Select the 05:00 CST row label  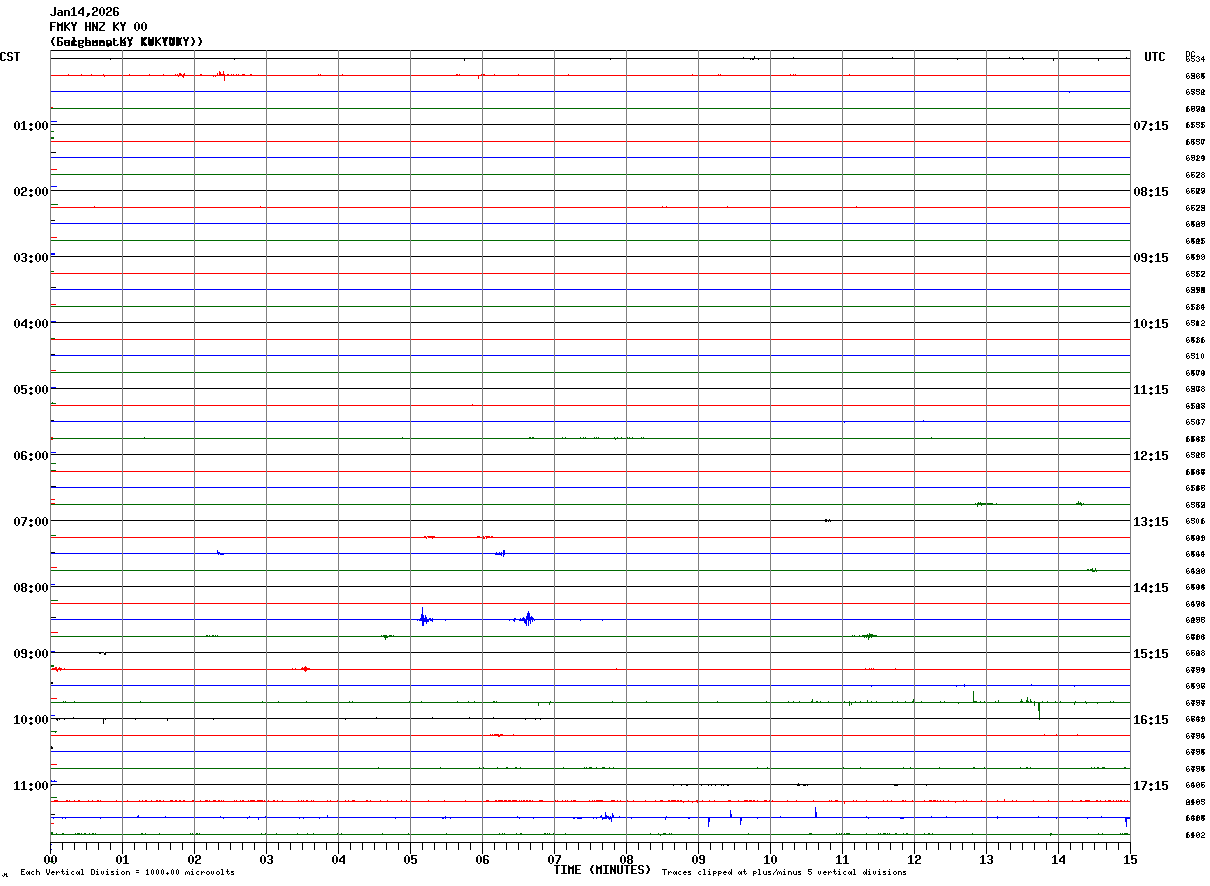(31, 390)
